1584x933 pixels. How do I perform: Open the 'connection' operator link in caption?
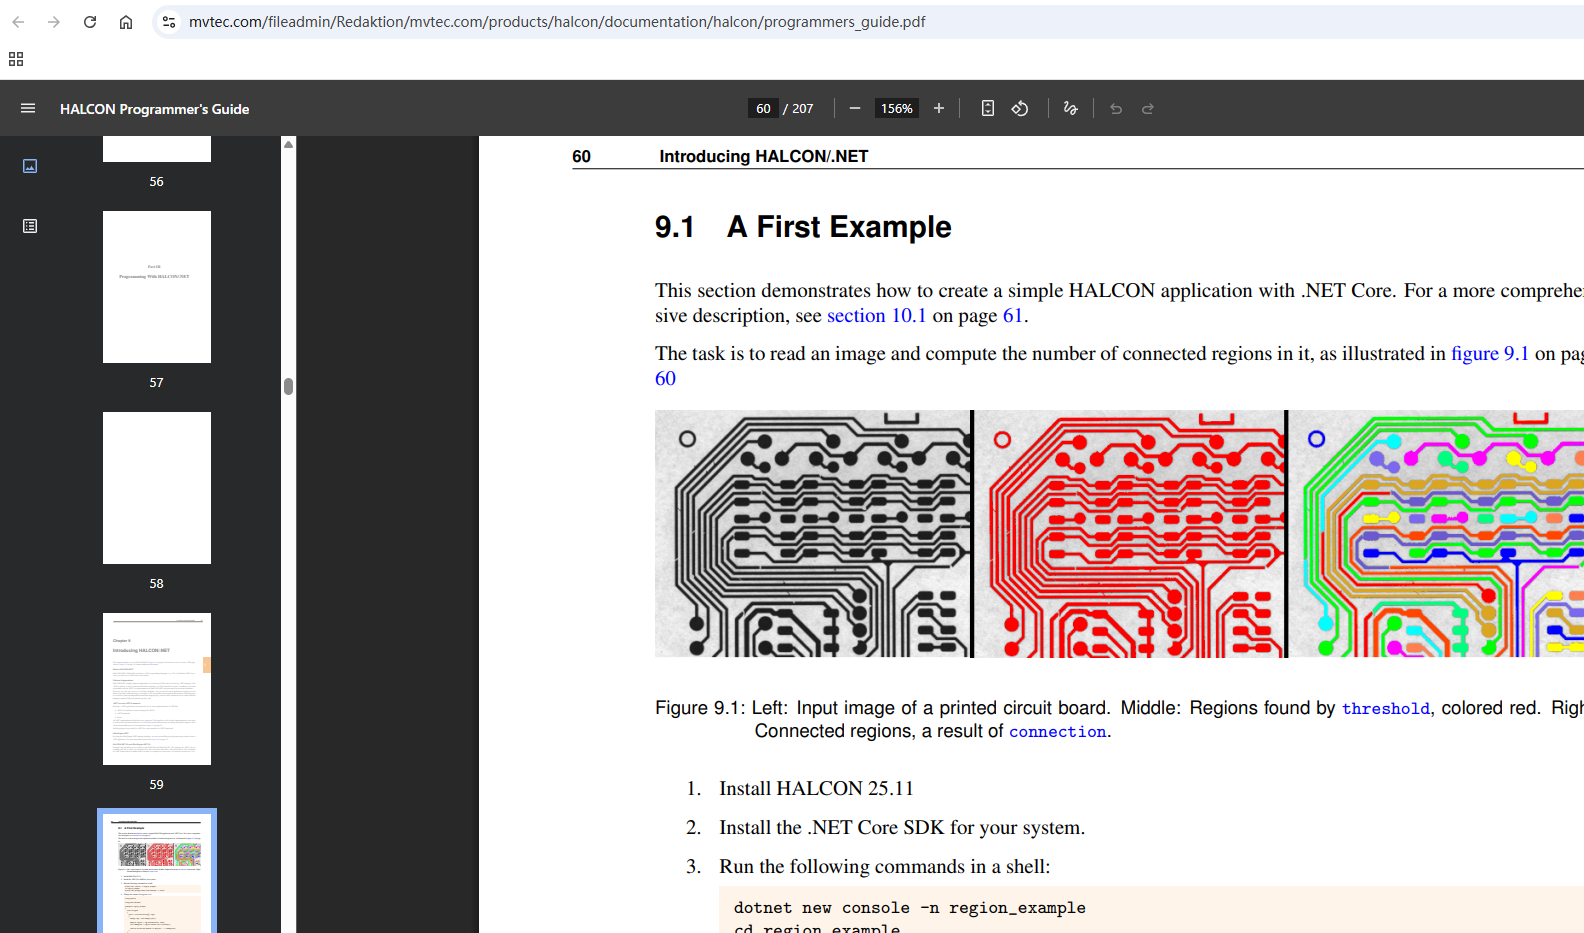[1058, 732]
